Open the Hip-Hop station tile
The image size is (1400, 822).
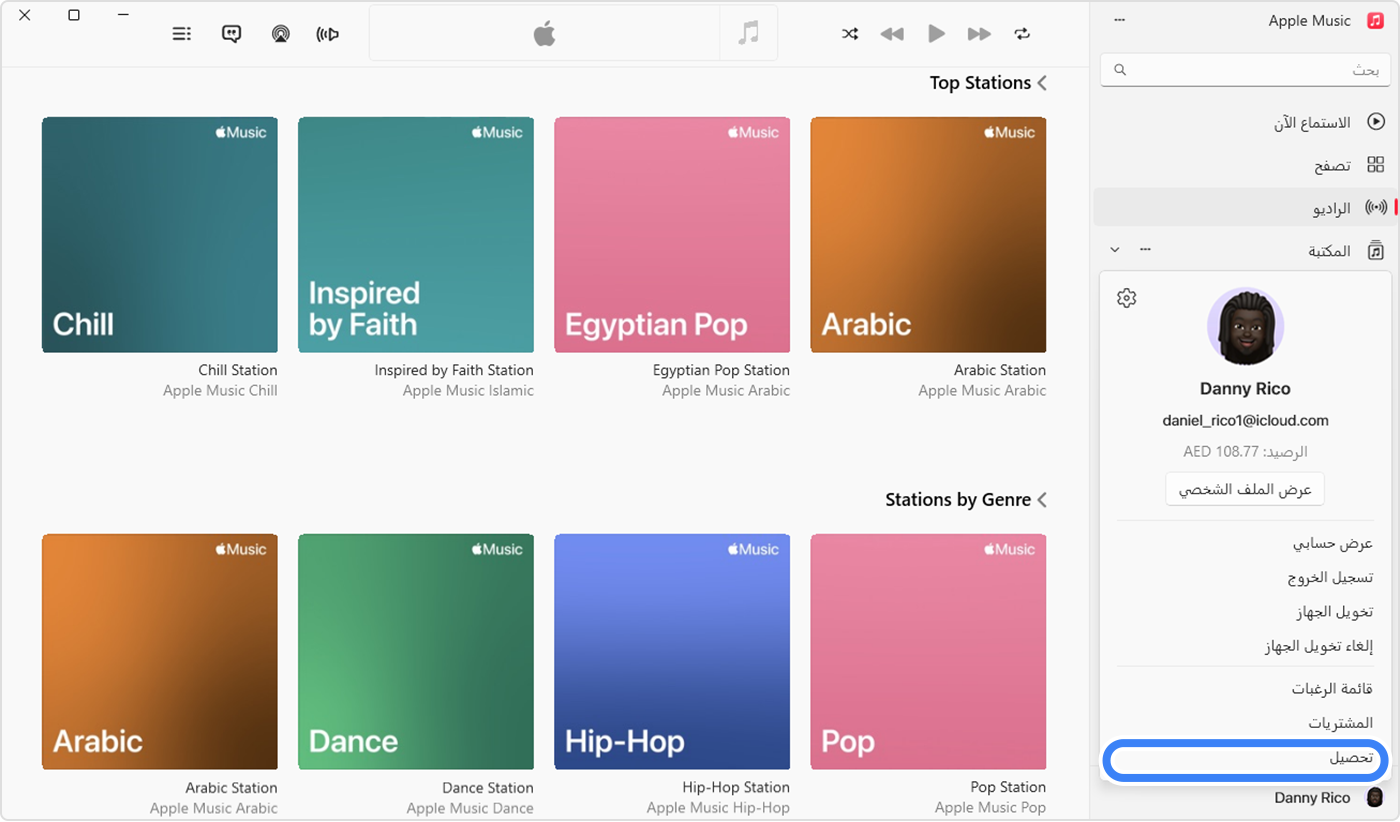tap(672, 652)
